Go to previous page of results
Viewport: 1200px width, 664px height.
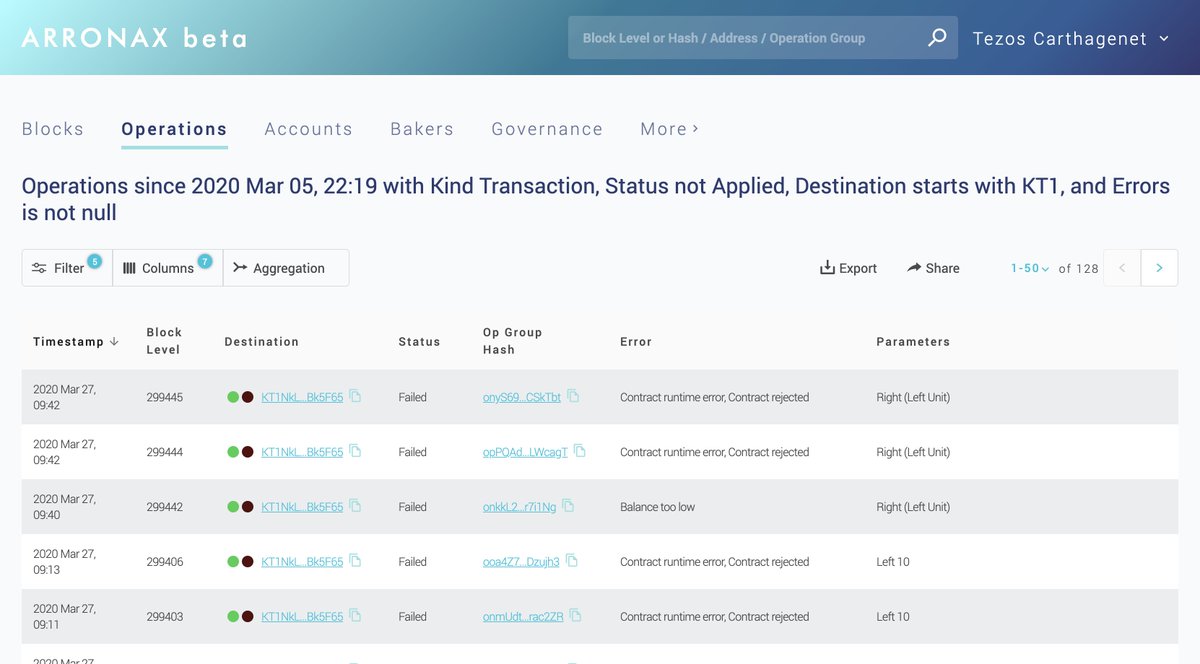1122,268
